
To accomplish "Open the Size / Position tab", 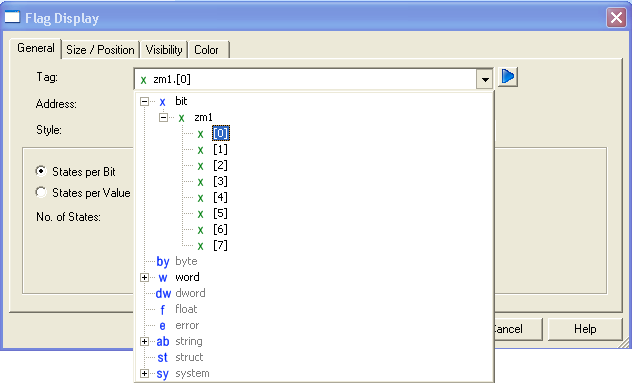I will coord(100,50).
